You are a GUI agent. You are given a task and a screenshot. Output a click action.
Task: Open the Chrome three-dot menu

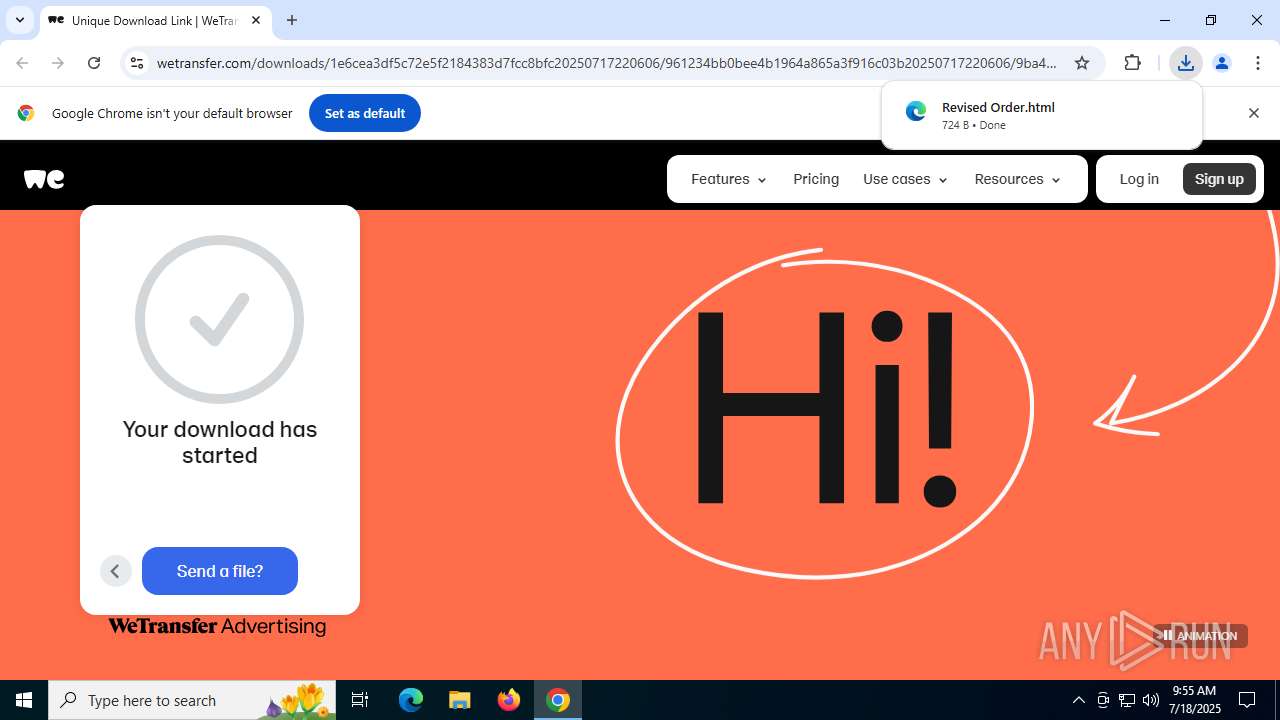pos(1257,63)
